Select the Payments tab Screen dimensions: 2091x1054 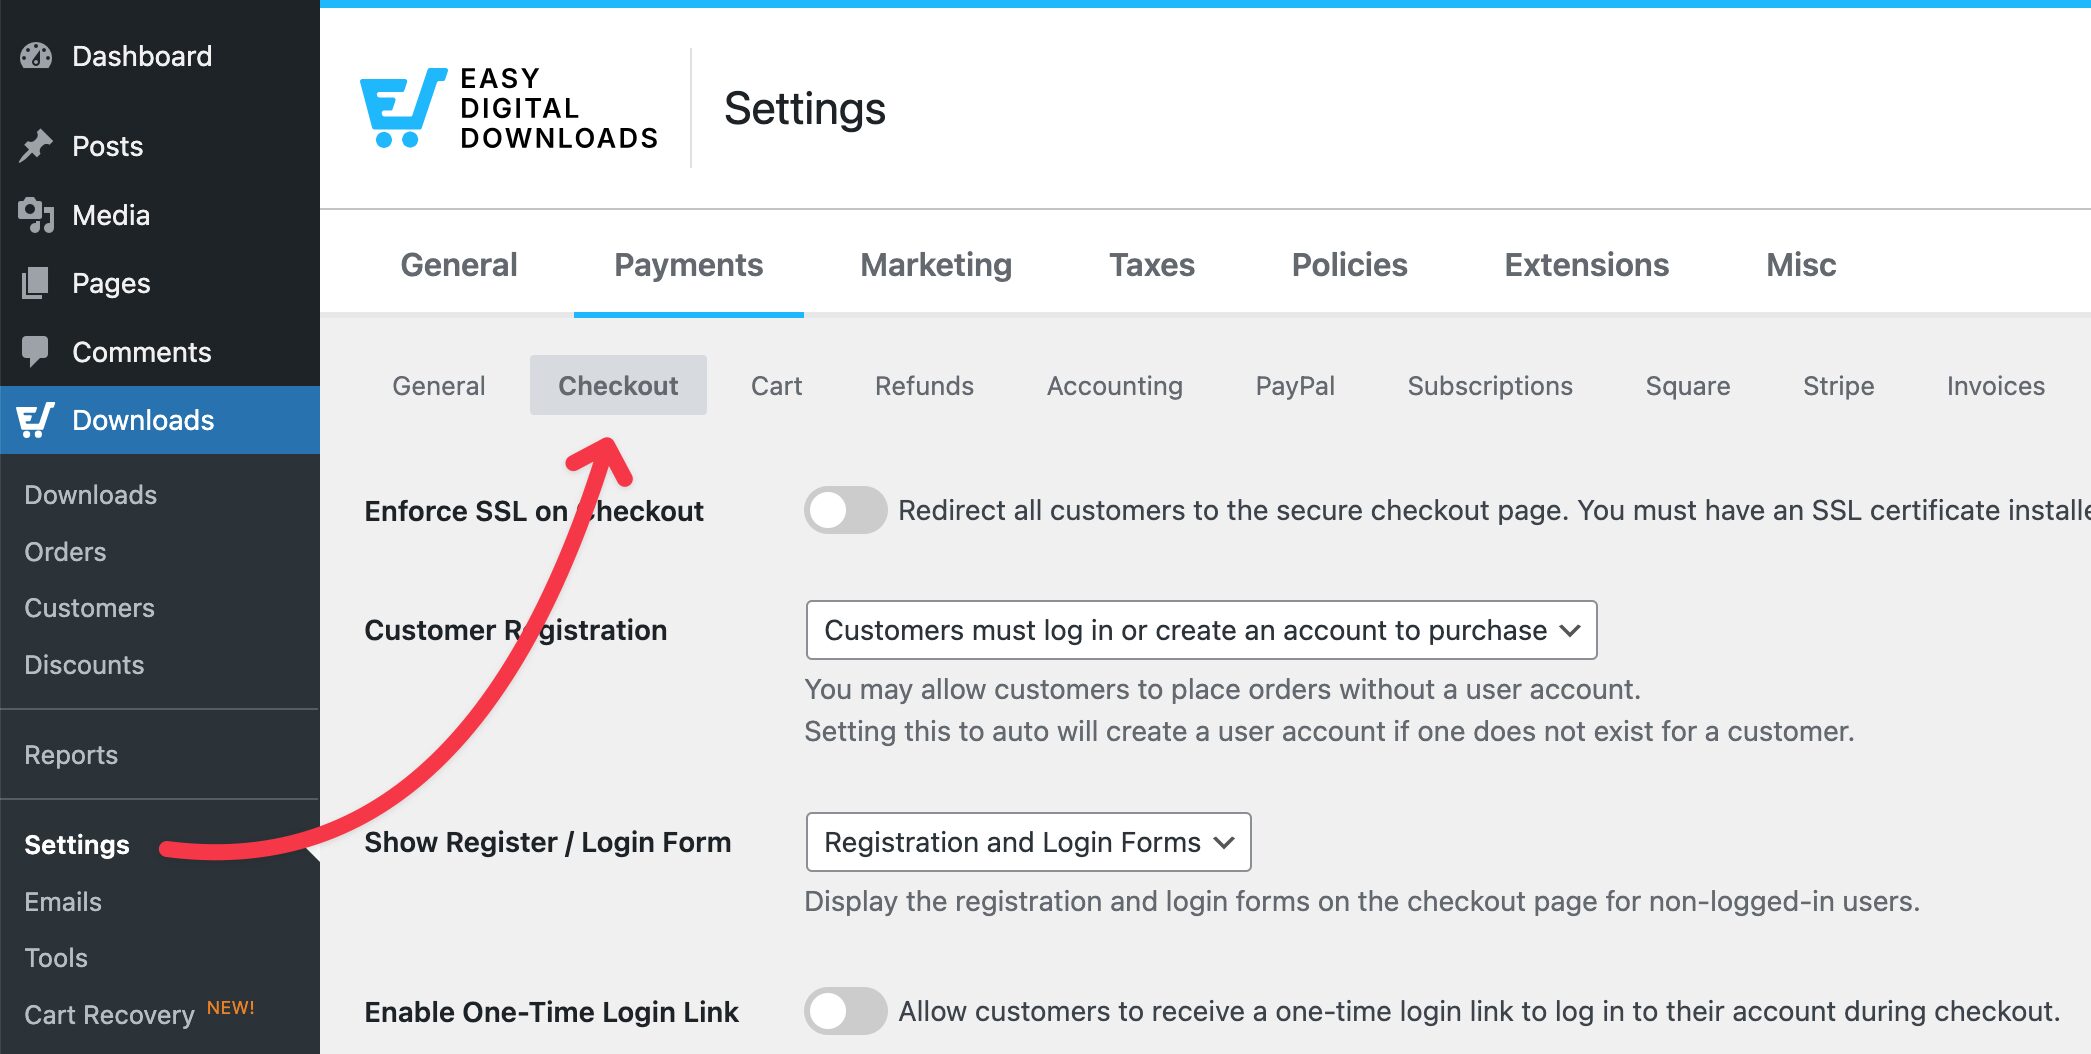coord(689,264)
